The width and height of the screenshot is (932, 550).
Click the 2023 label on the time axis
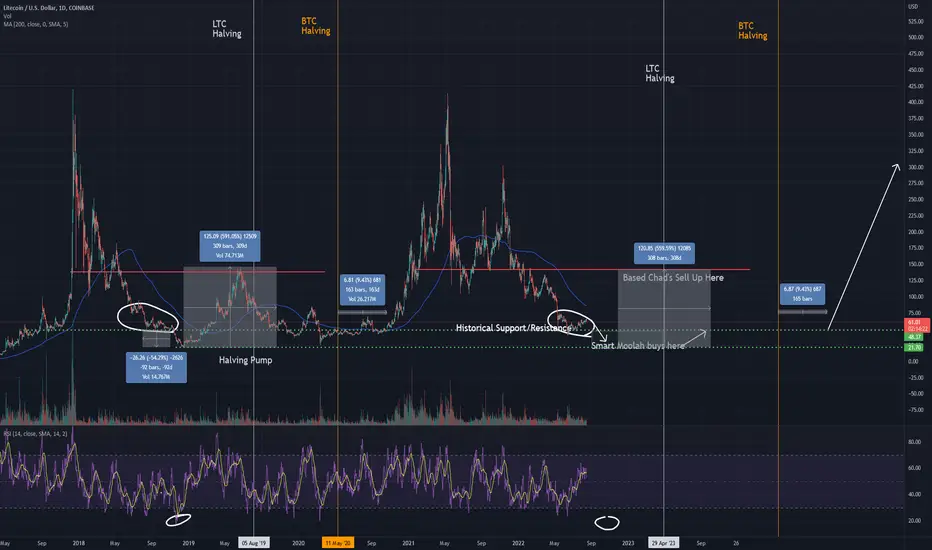click(628, 543)
